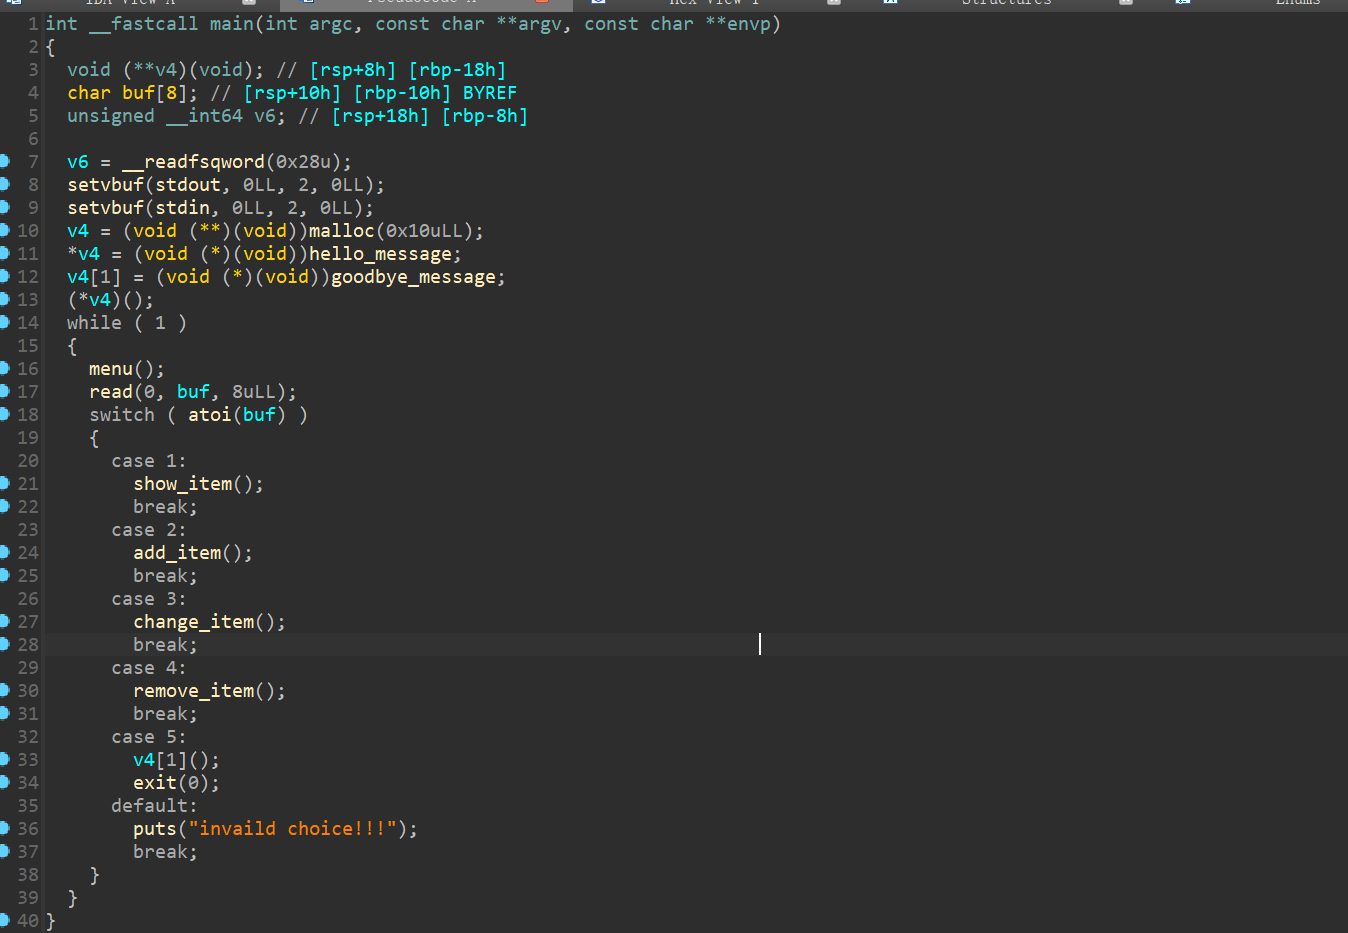The height and width of the screenshot is (933, 1348).
Task: Click the blue dot at line 30
Action: 4,690
